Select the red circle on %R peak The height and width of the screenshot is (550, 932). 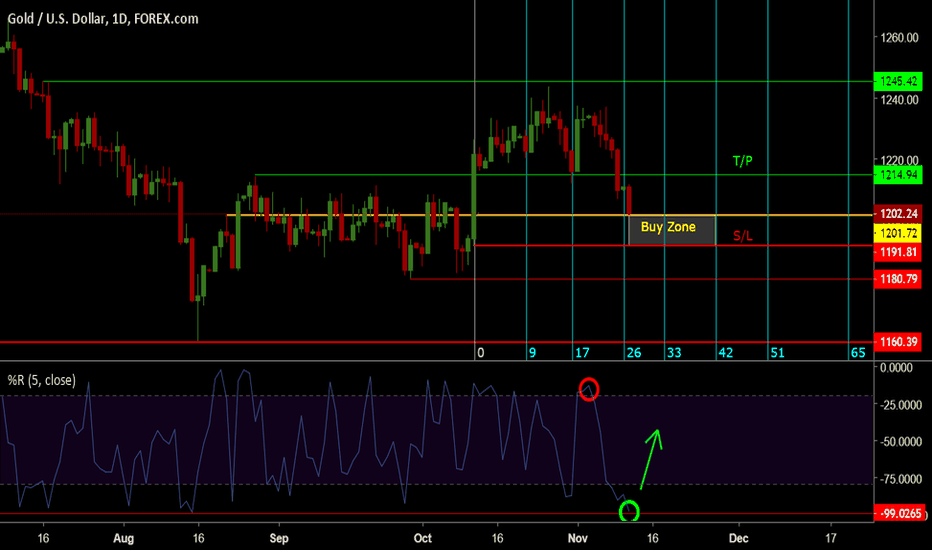588,389
